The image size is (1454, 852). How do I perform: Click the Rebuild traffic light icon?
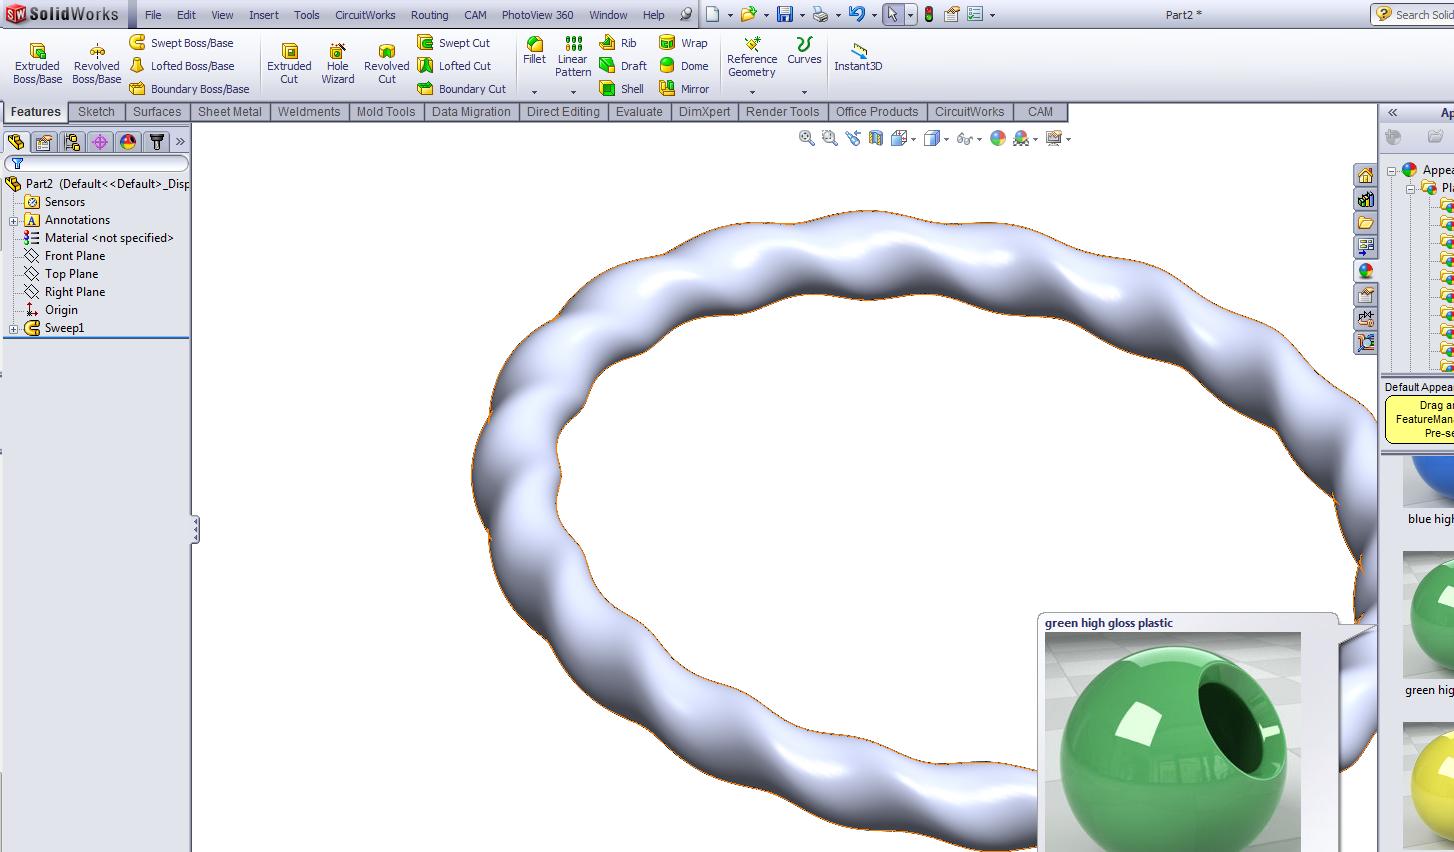click(x=929, y=15)
